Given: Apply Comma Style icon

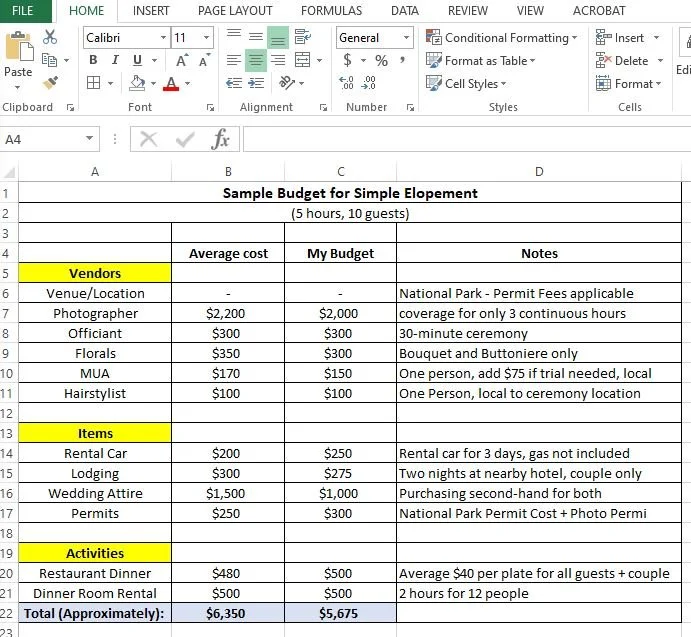Looking at the screenshot, I should (x=402, y=60).
